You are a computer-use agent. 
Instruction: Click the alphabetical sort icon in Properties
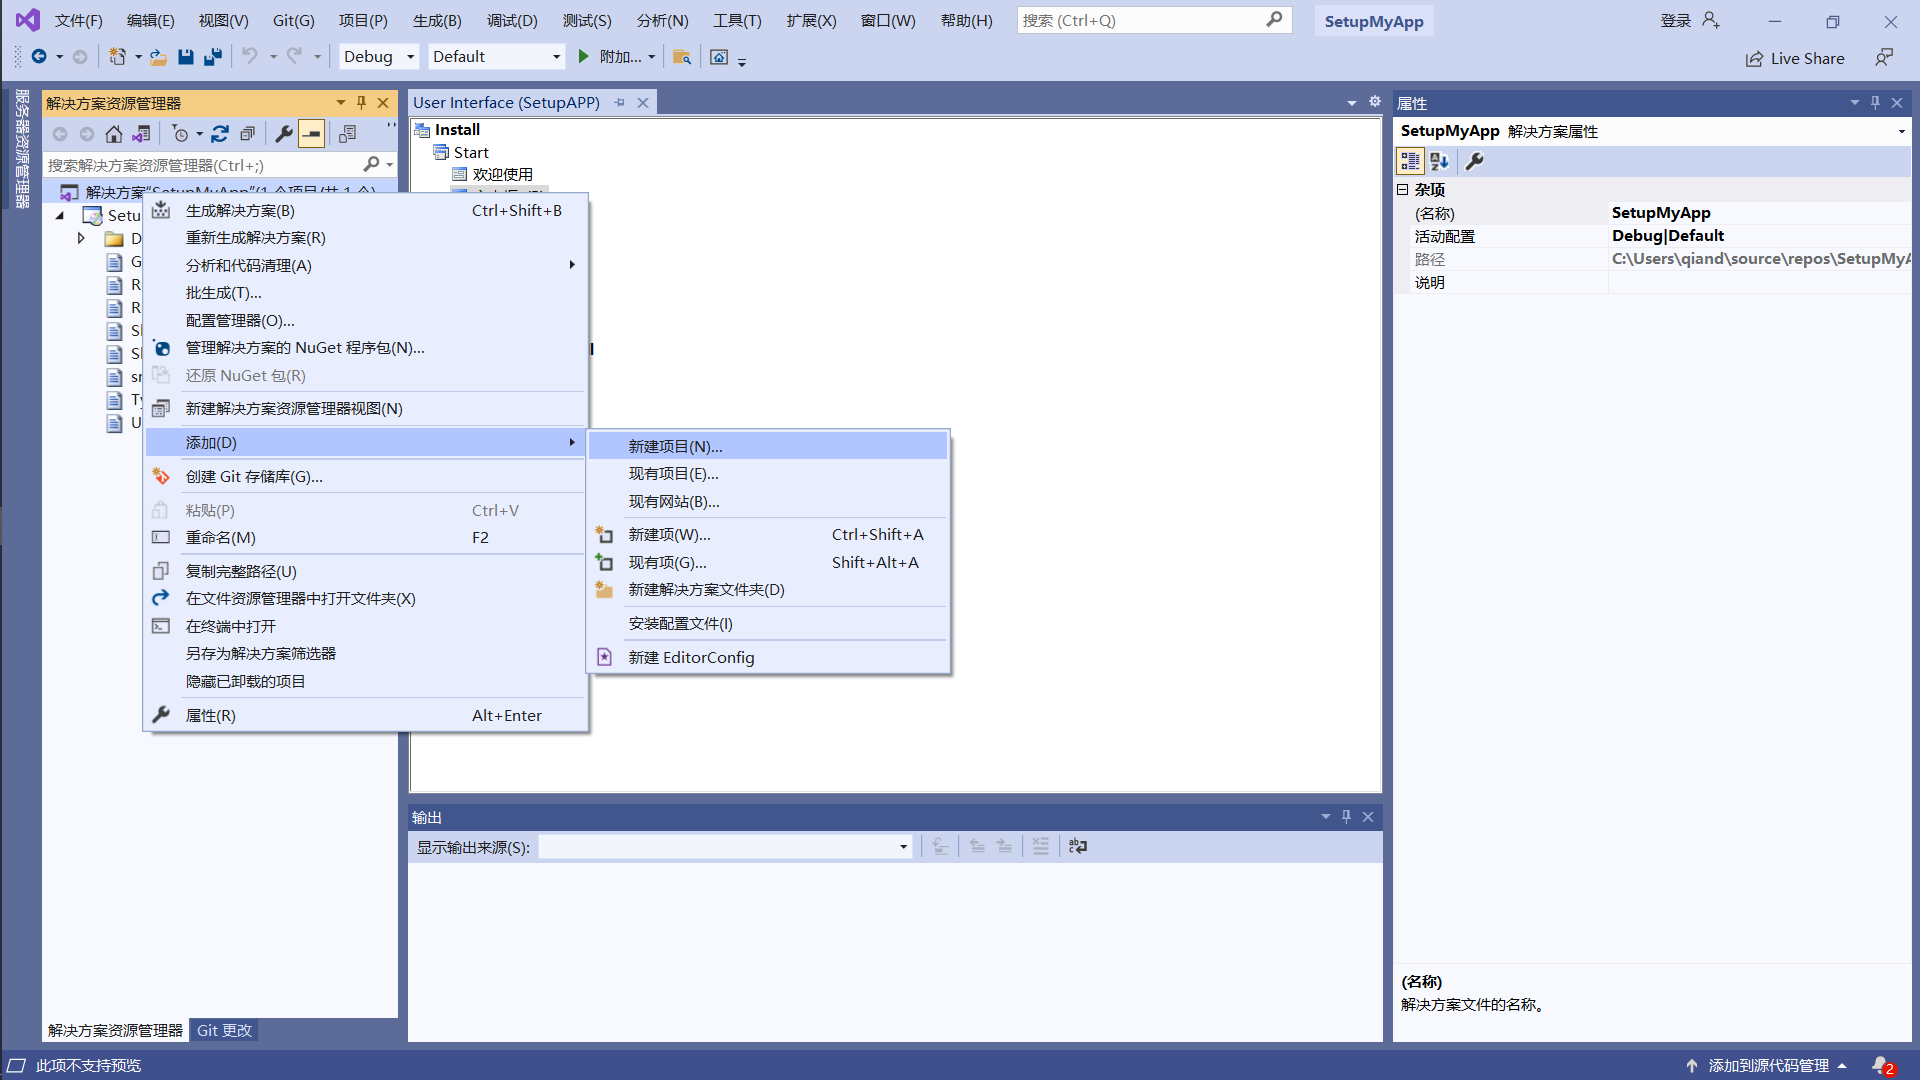click(x=1439, y=161)
